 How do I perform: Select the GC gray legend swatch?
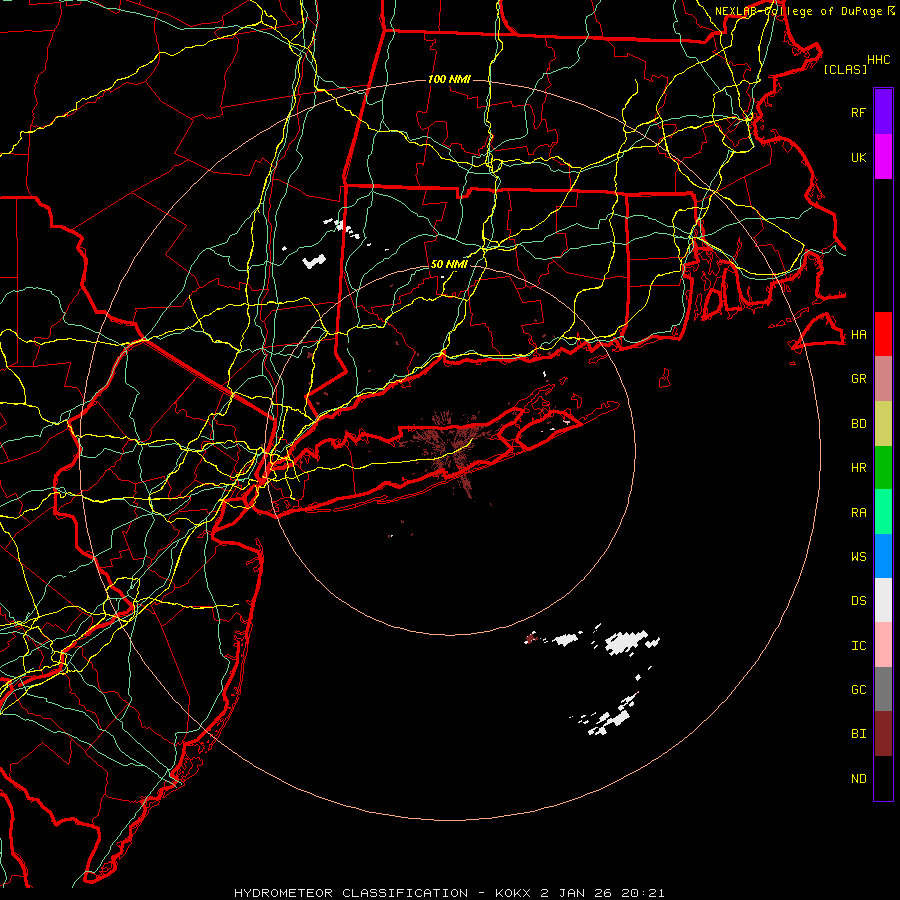pos(883,689)
